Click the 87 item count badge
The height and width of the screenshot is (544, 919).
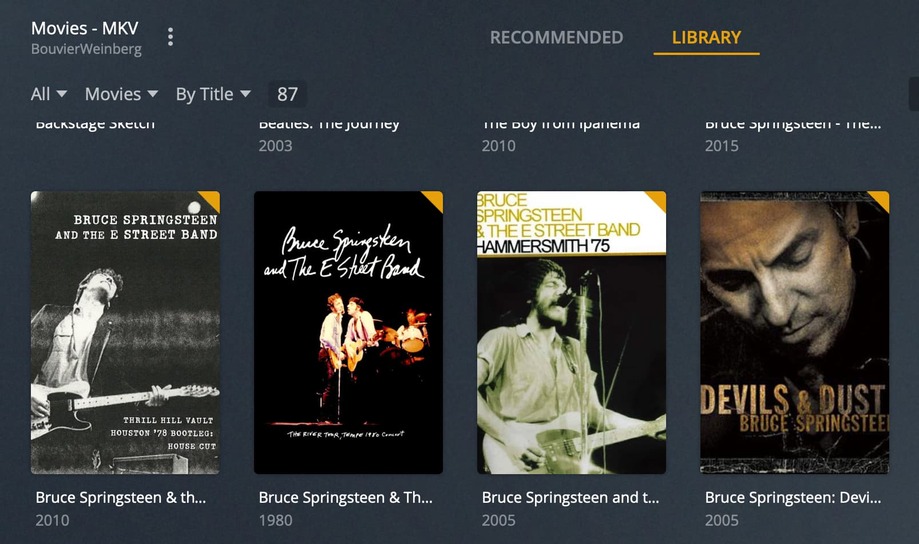[x=287, y=94]
